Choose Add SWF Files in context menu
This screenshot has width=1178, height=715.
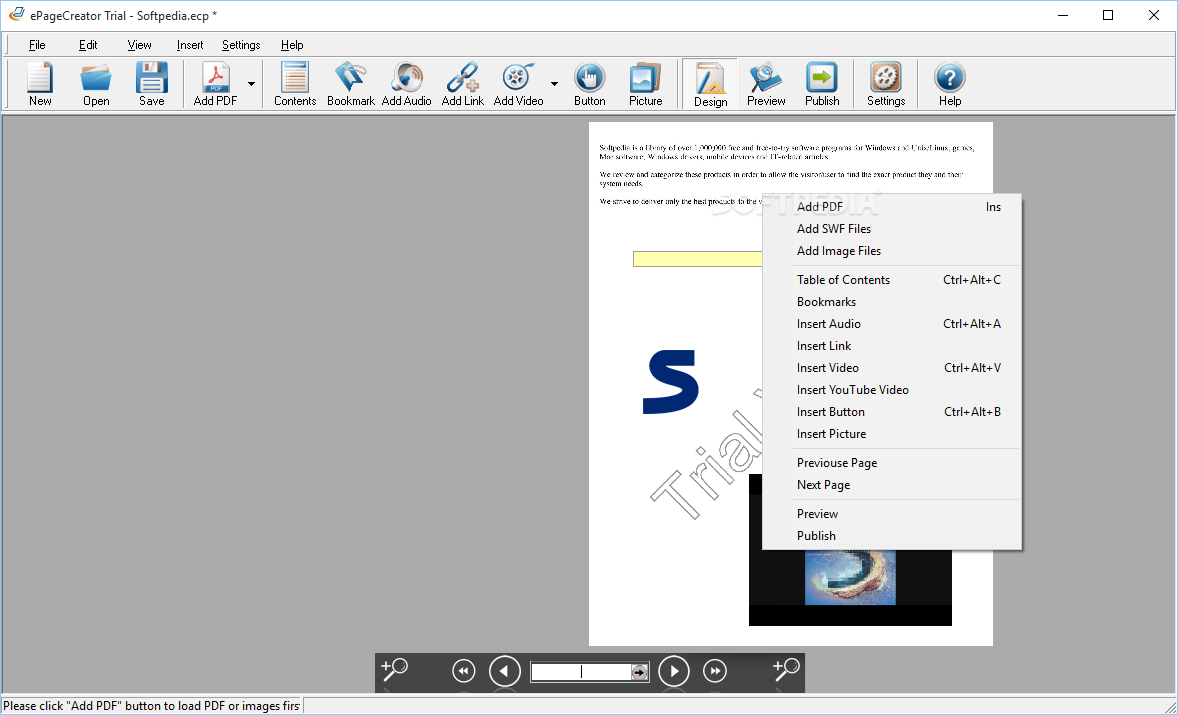[892, 229]
